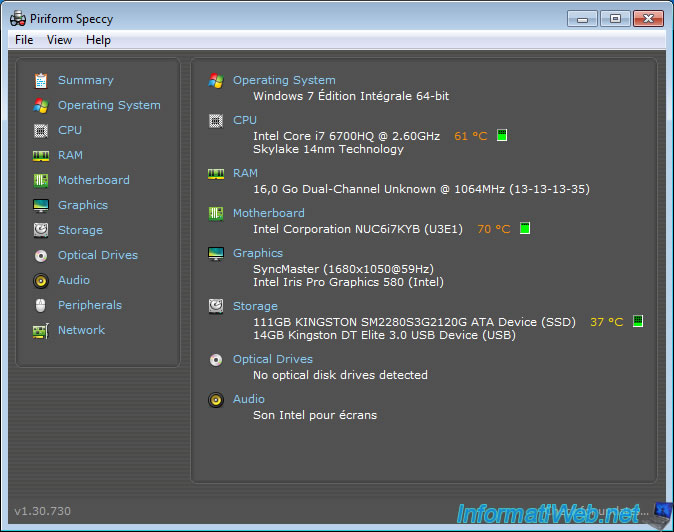Open the View menu
The width and height of the screenshot is (674, 532).
[59, 40]
